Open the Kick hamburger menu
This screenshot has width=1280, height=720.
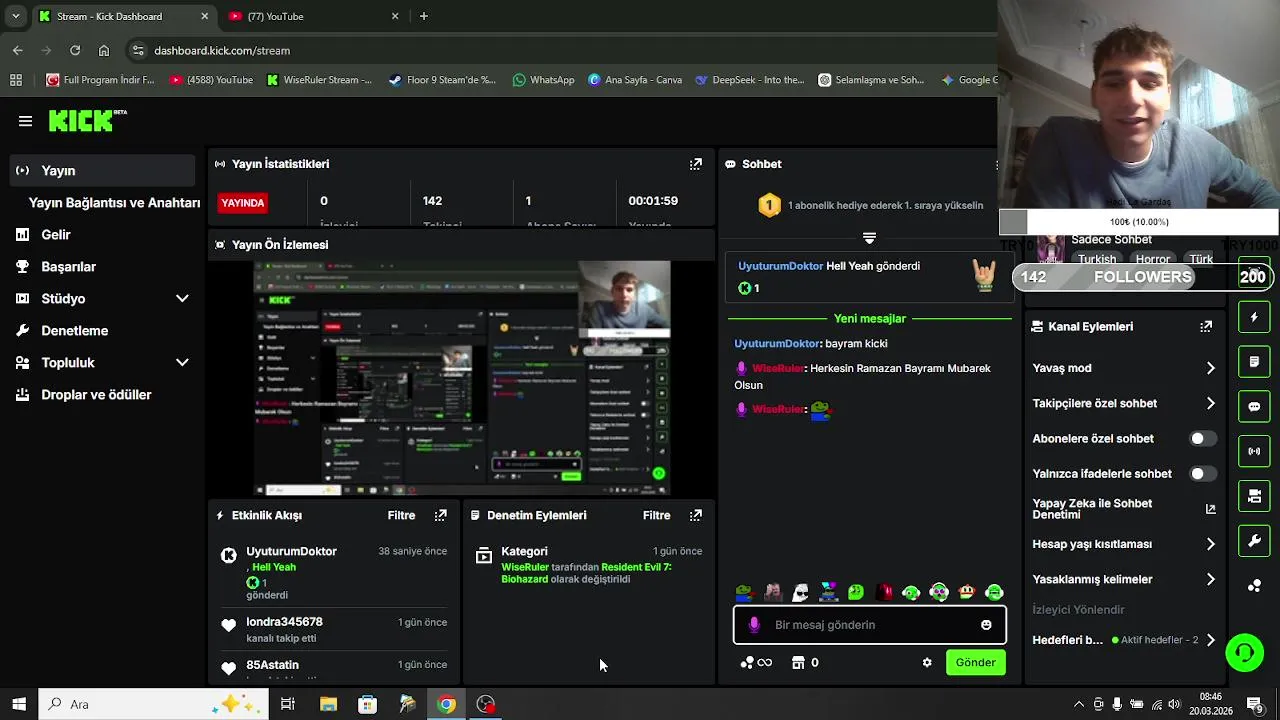(x=25, y=121)
